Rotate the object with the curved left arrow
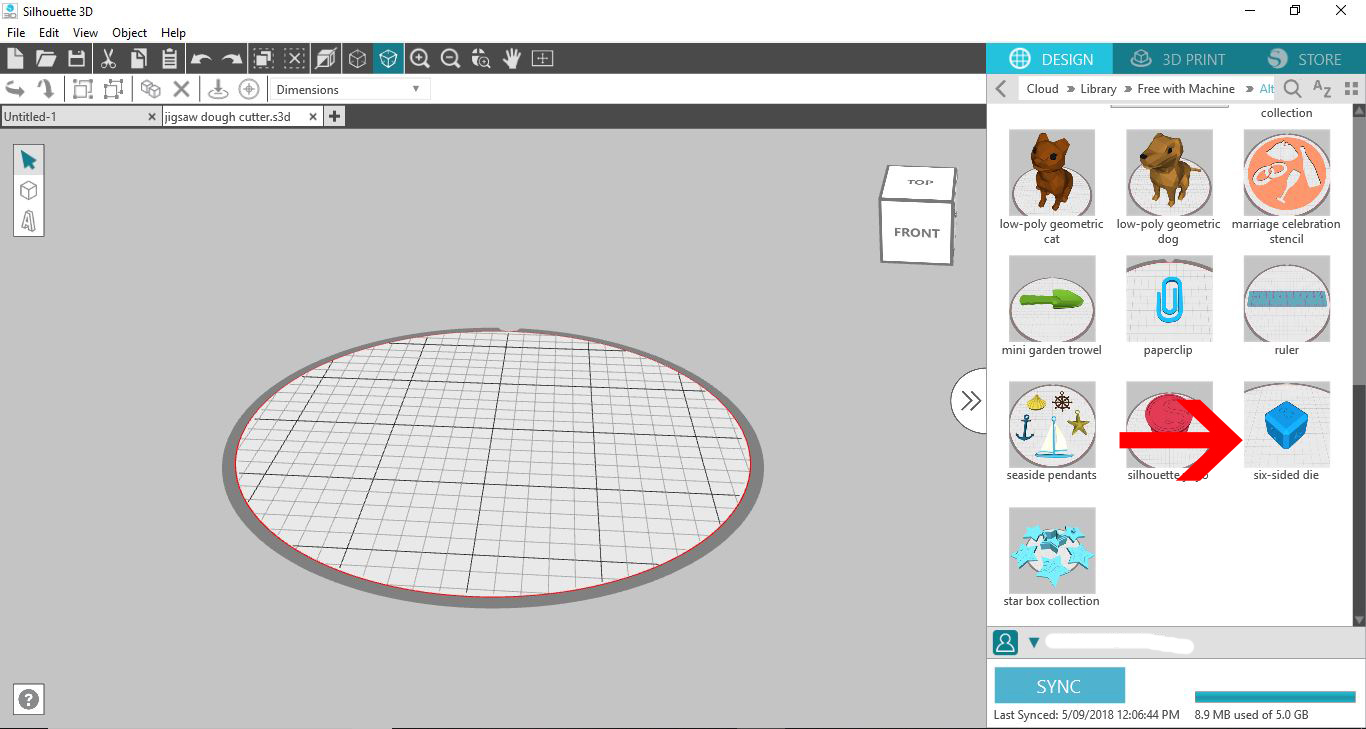The width and height of the screenshot is (1366, 729). [15, 89]
